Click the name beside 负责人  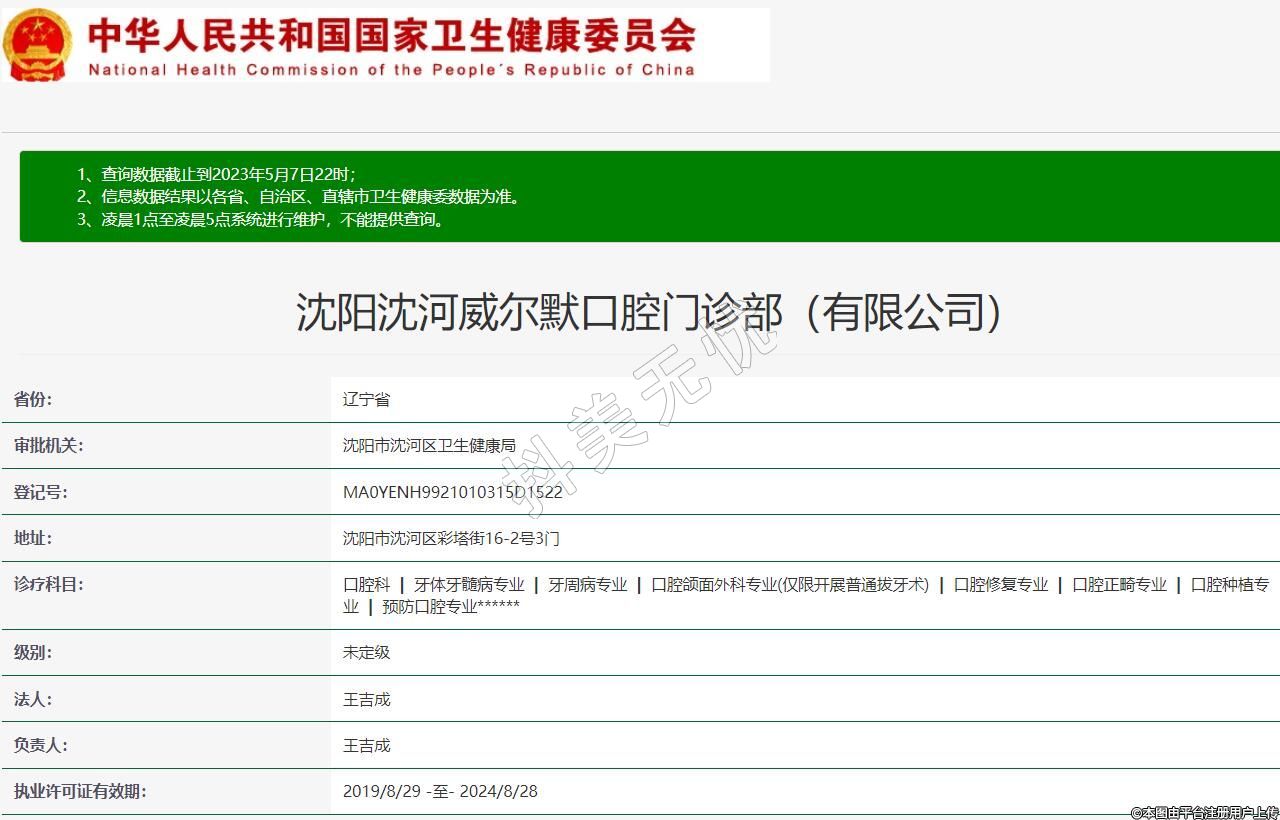tap(366, 746)
